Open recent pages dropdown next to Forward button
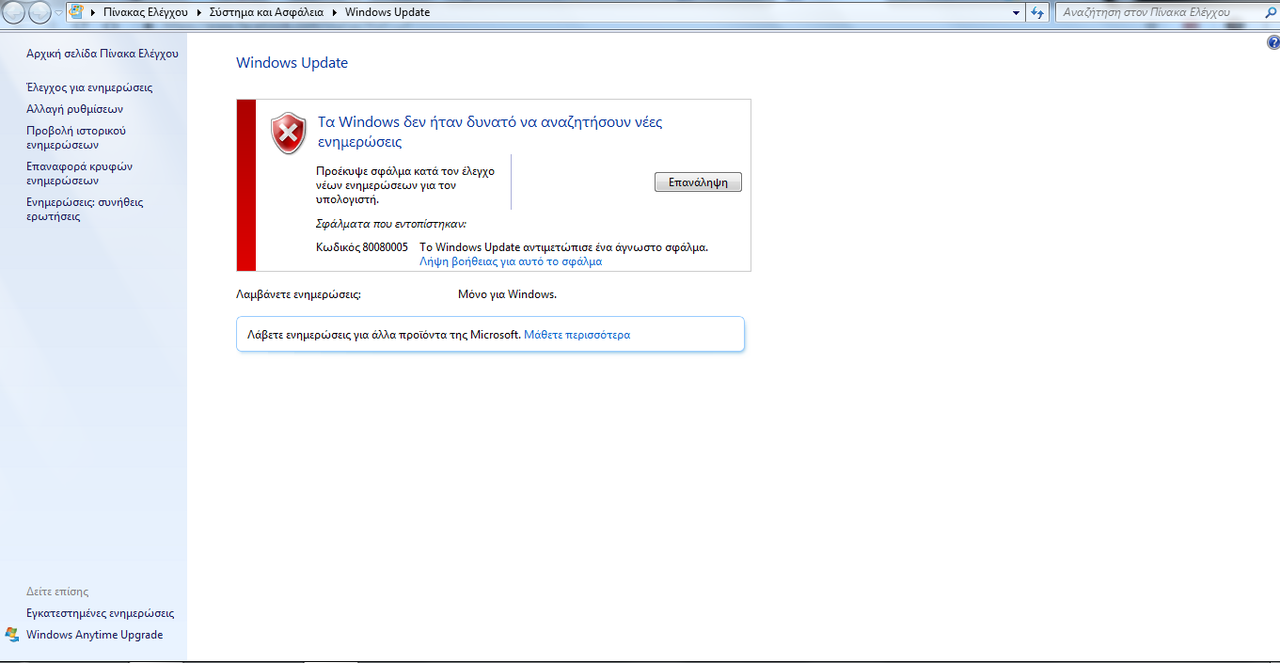Screen dimensions: 1280x663 59,13
